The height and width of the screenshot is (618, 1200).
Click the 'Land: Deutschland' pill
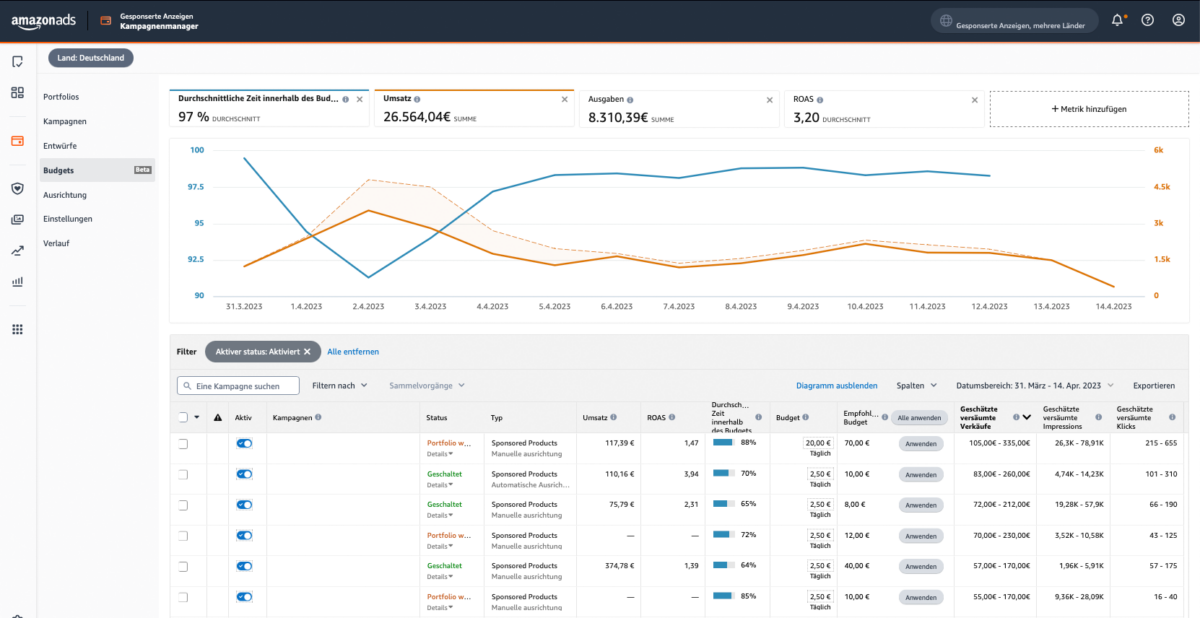(91, 58)
